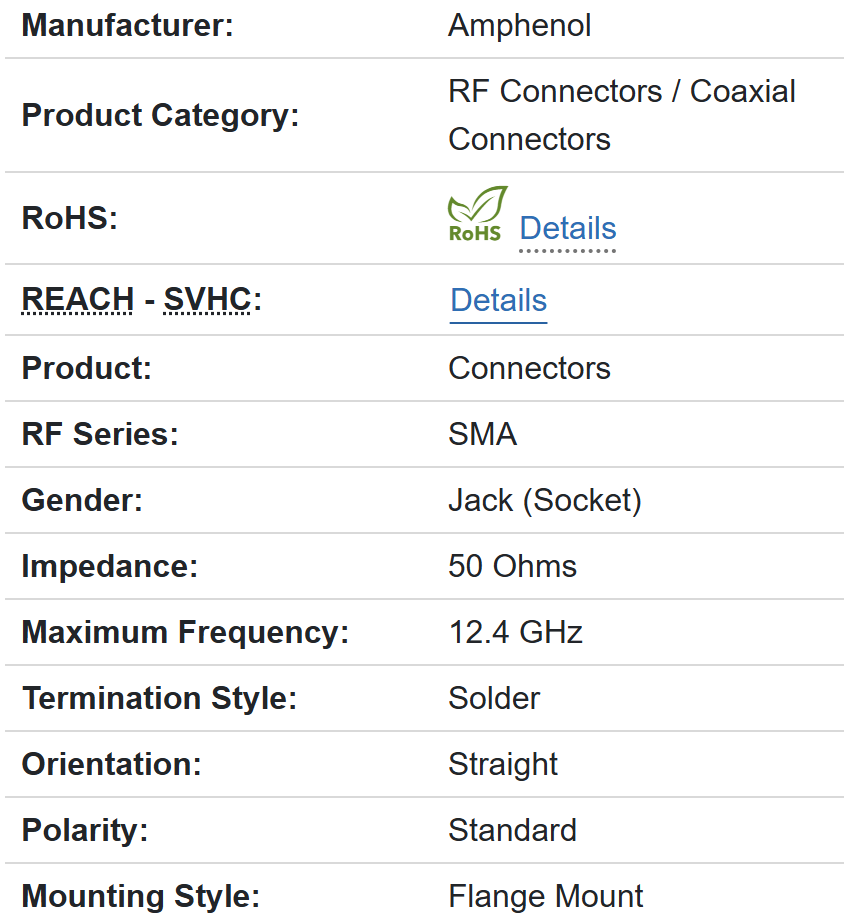Click the green RoHS leaf icon
The height and width of the screenshot is (922, 844).
(477, 213)
